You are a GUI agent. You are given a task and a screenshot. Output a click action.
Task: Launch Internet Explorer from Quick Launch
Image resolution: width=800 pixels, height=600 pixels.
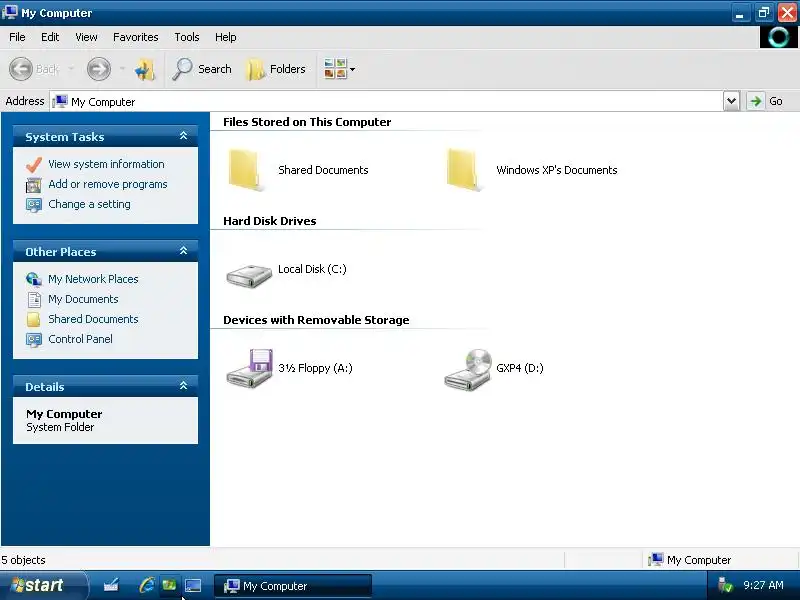(146, 585)
